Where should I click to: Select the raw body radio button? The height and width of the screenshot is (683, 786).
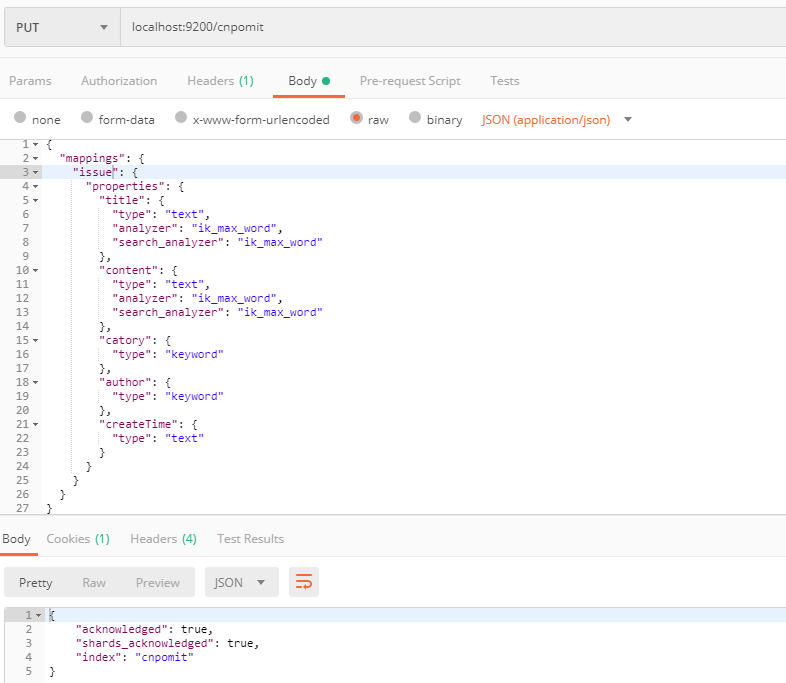point(356,118)
